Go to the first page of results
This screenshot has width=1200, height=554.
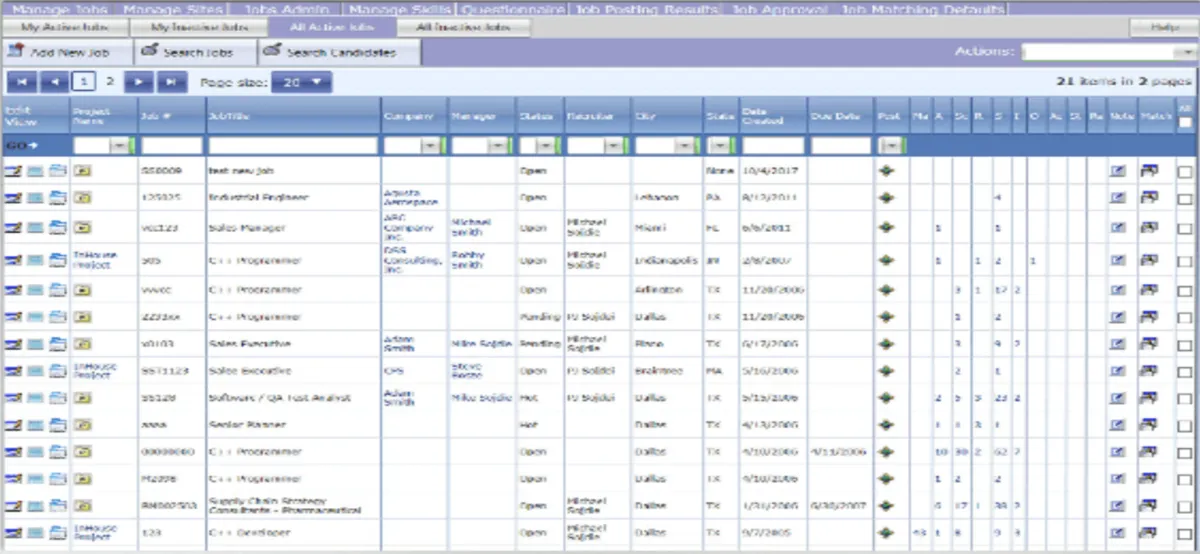[x=22, y=82]
